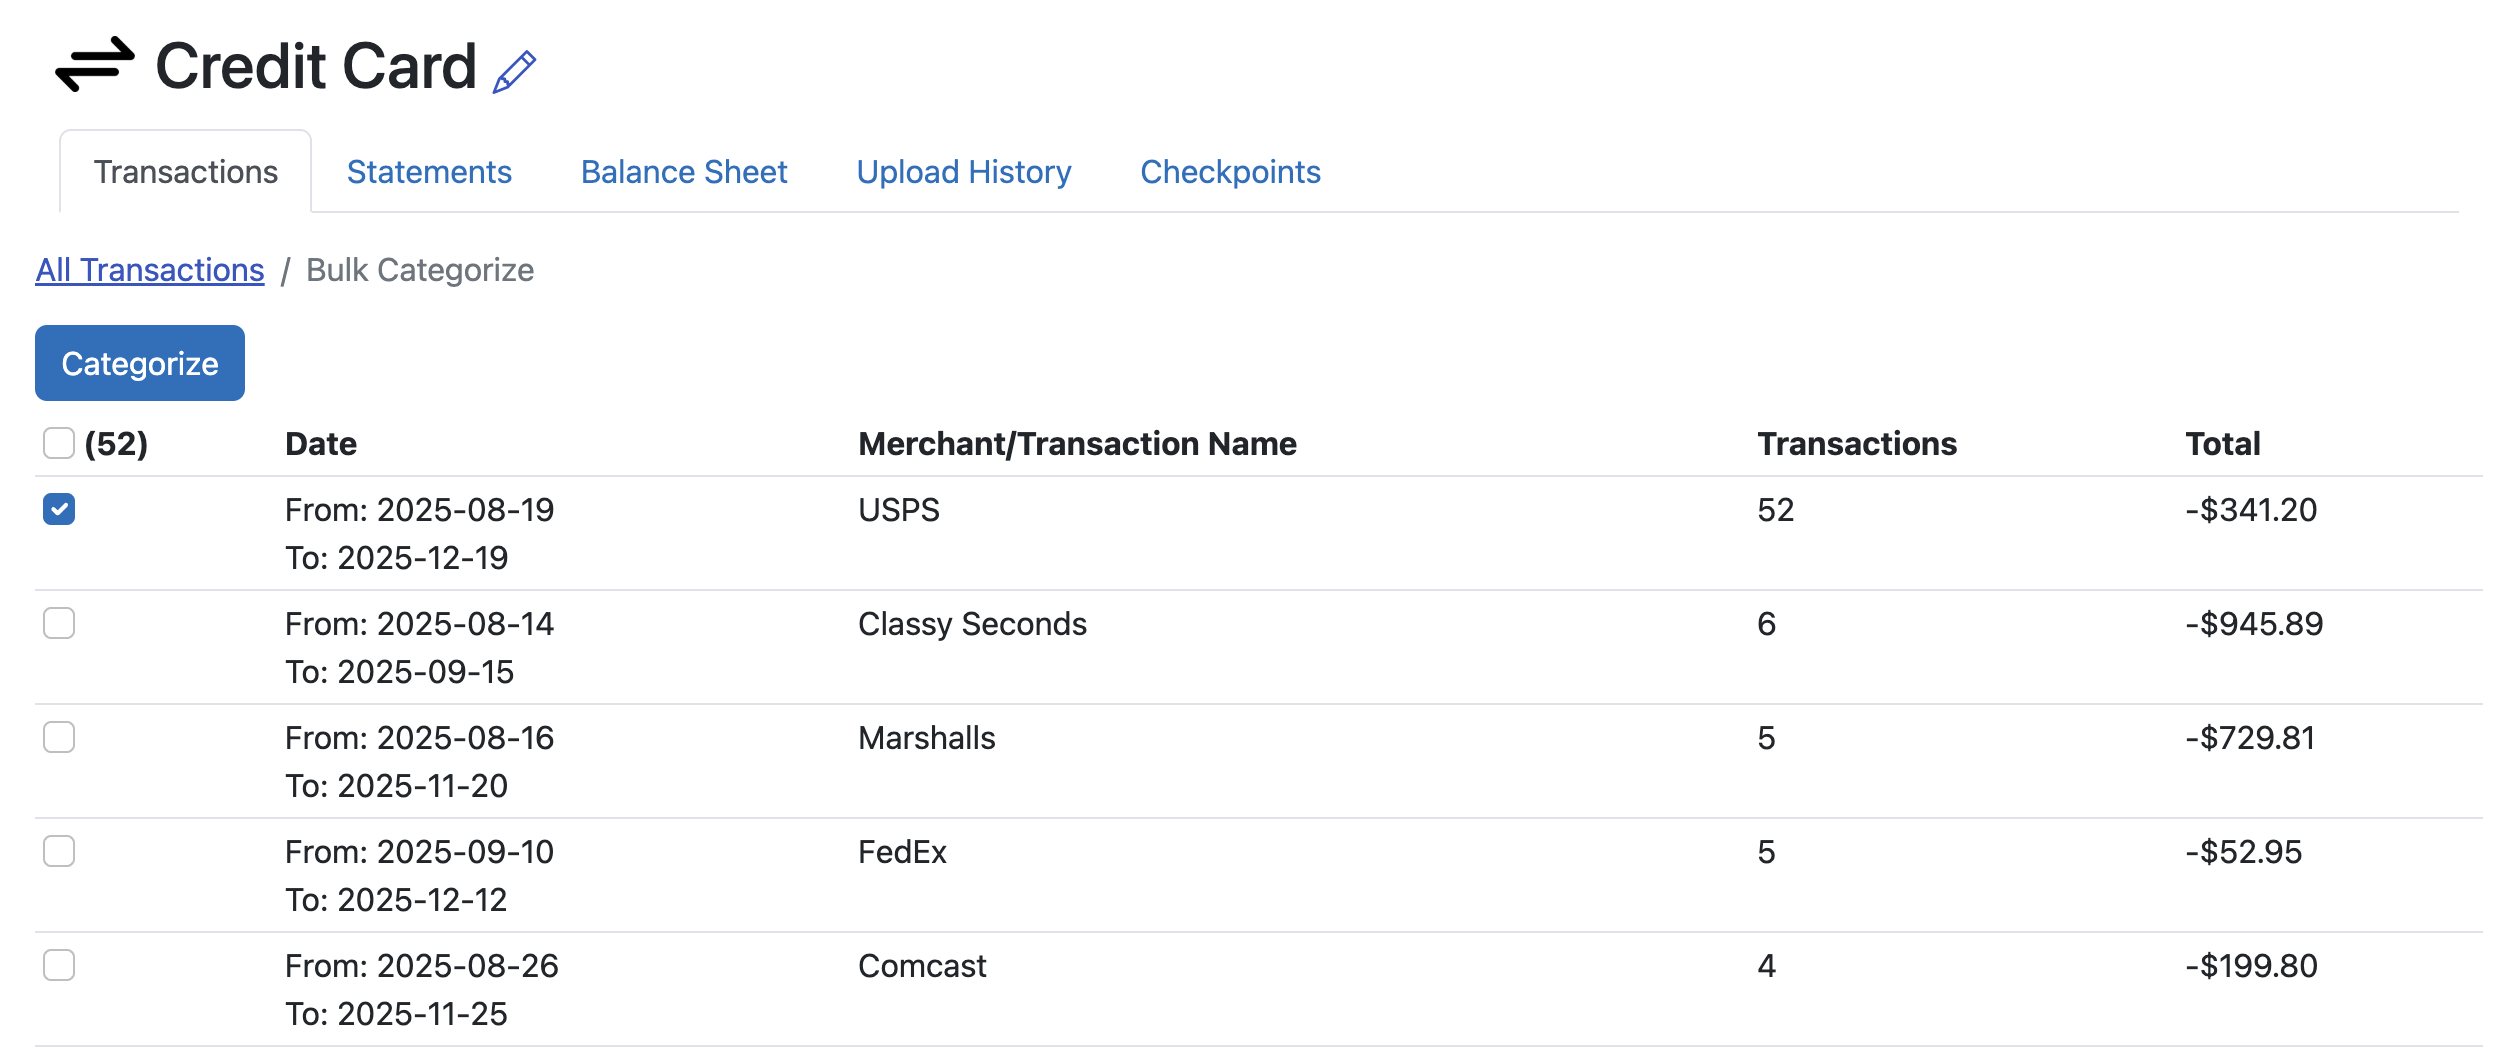Enable the Comcast row checkbox
The image size is (2512, 1062).
pyautogui.click(x=59, y=965)
